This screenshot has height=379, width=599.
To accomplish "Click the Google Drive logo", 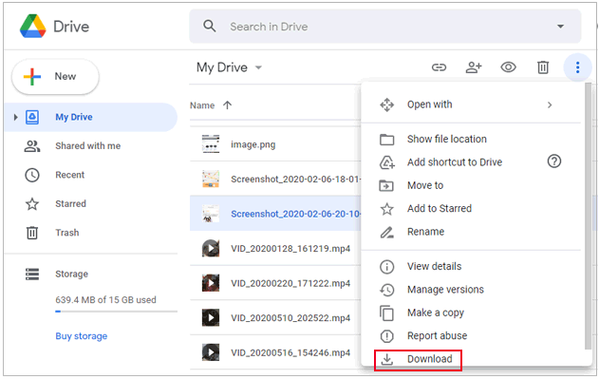I will click(x=33, y=26).
